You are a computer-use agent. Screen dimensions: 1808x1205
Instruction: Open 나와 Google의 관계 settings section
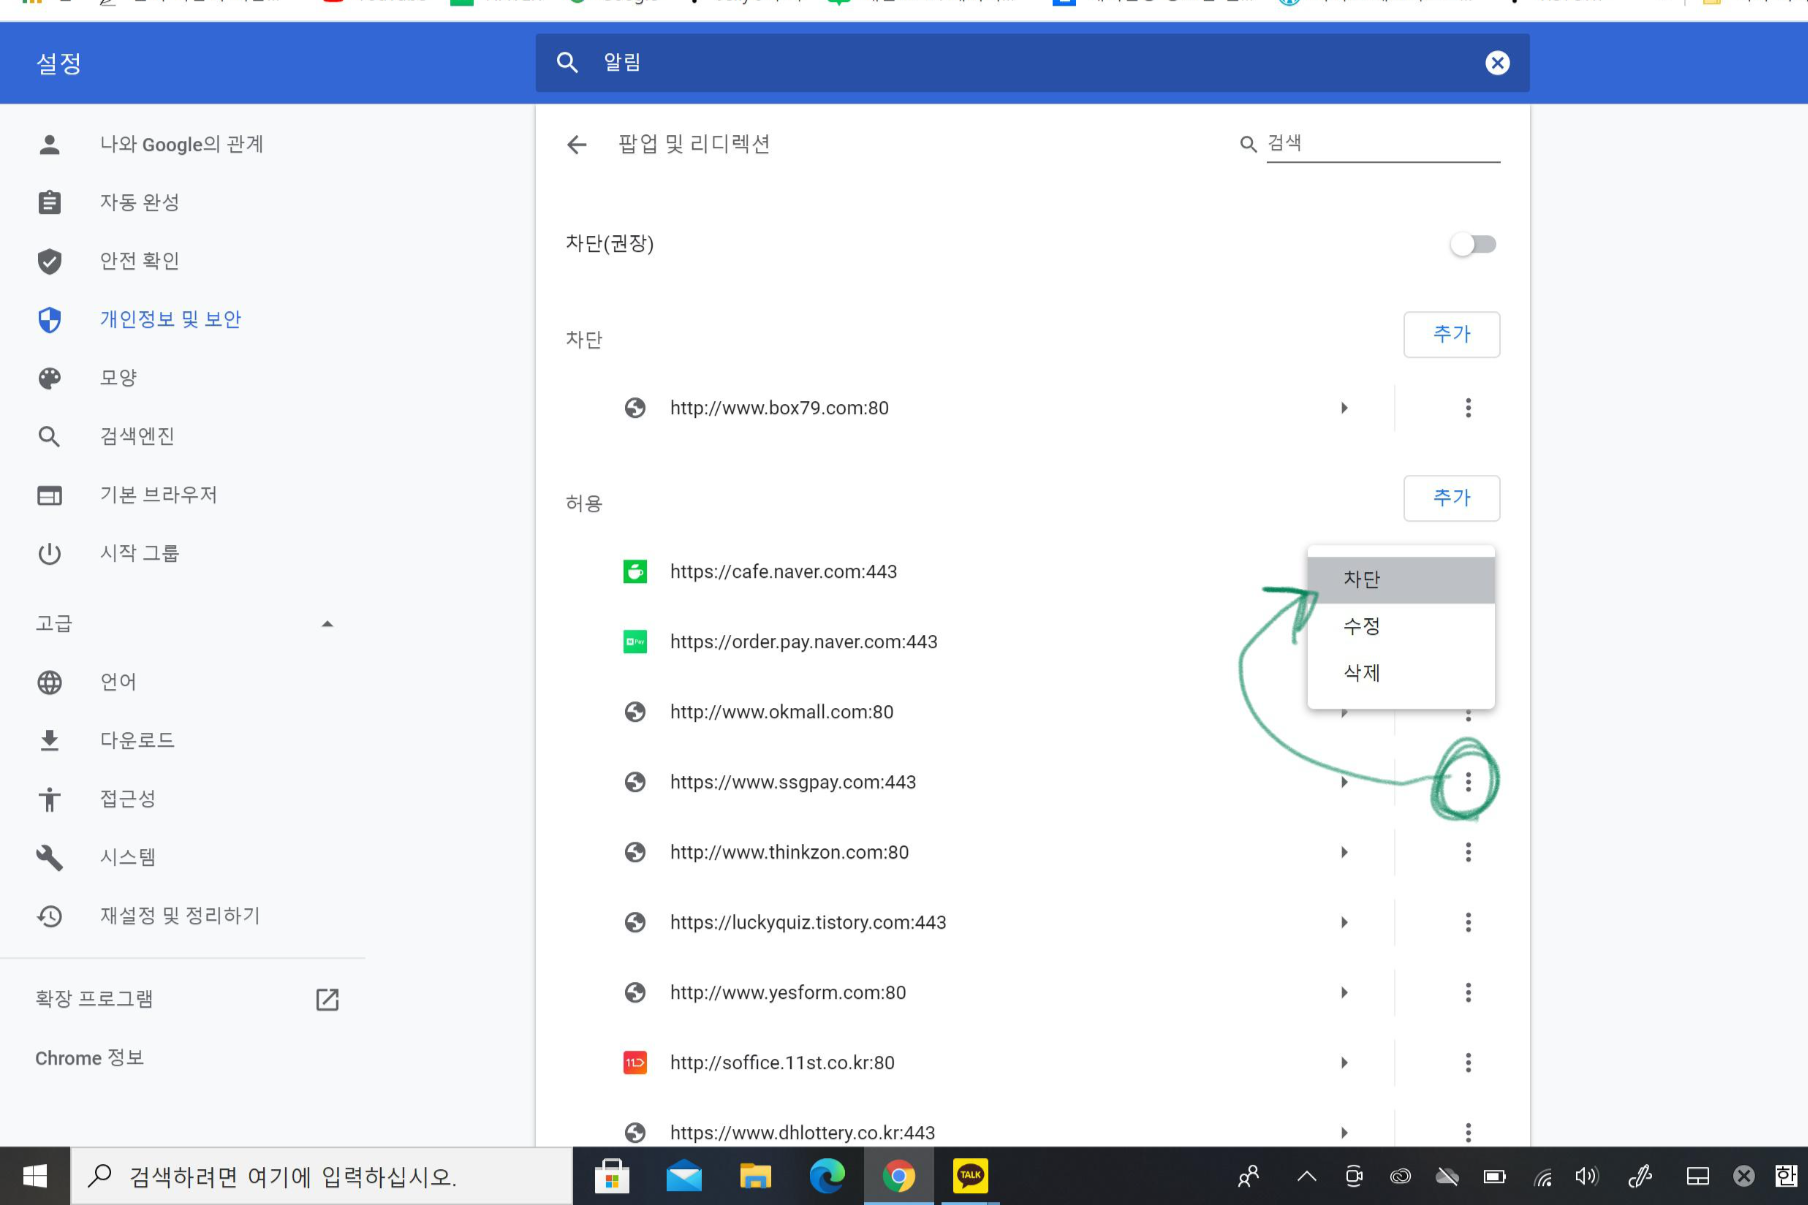point(182,145)
